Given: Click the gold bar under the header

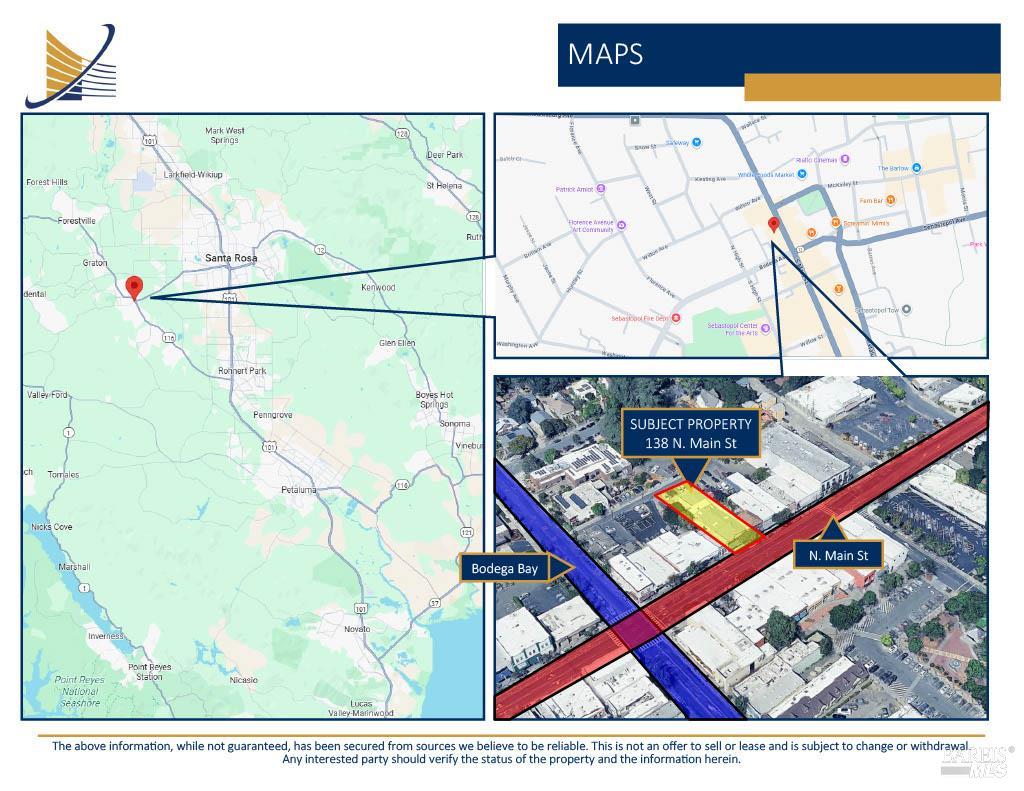Looking at the screenshot, I should coord(871,87).
